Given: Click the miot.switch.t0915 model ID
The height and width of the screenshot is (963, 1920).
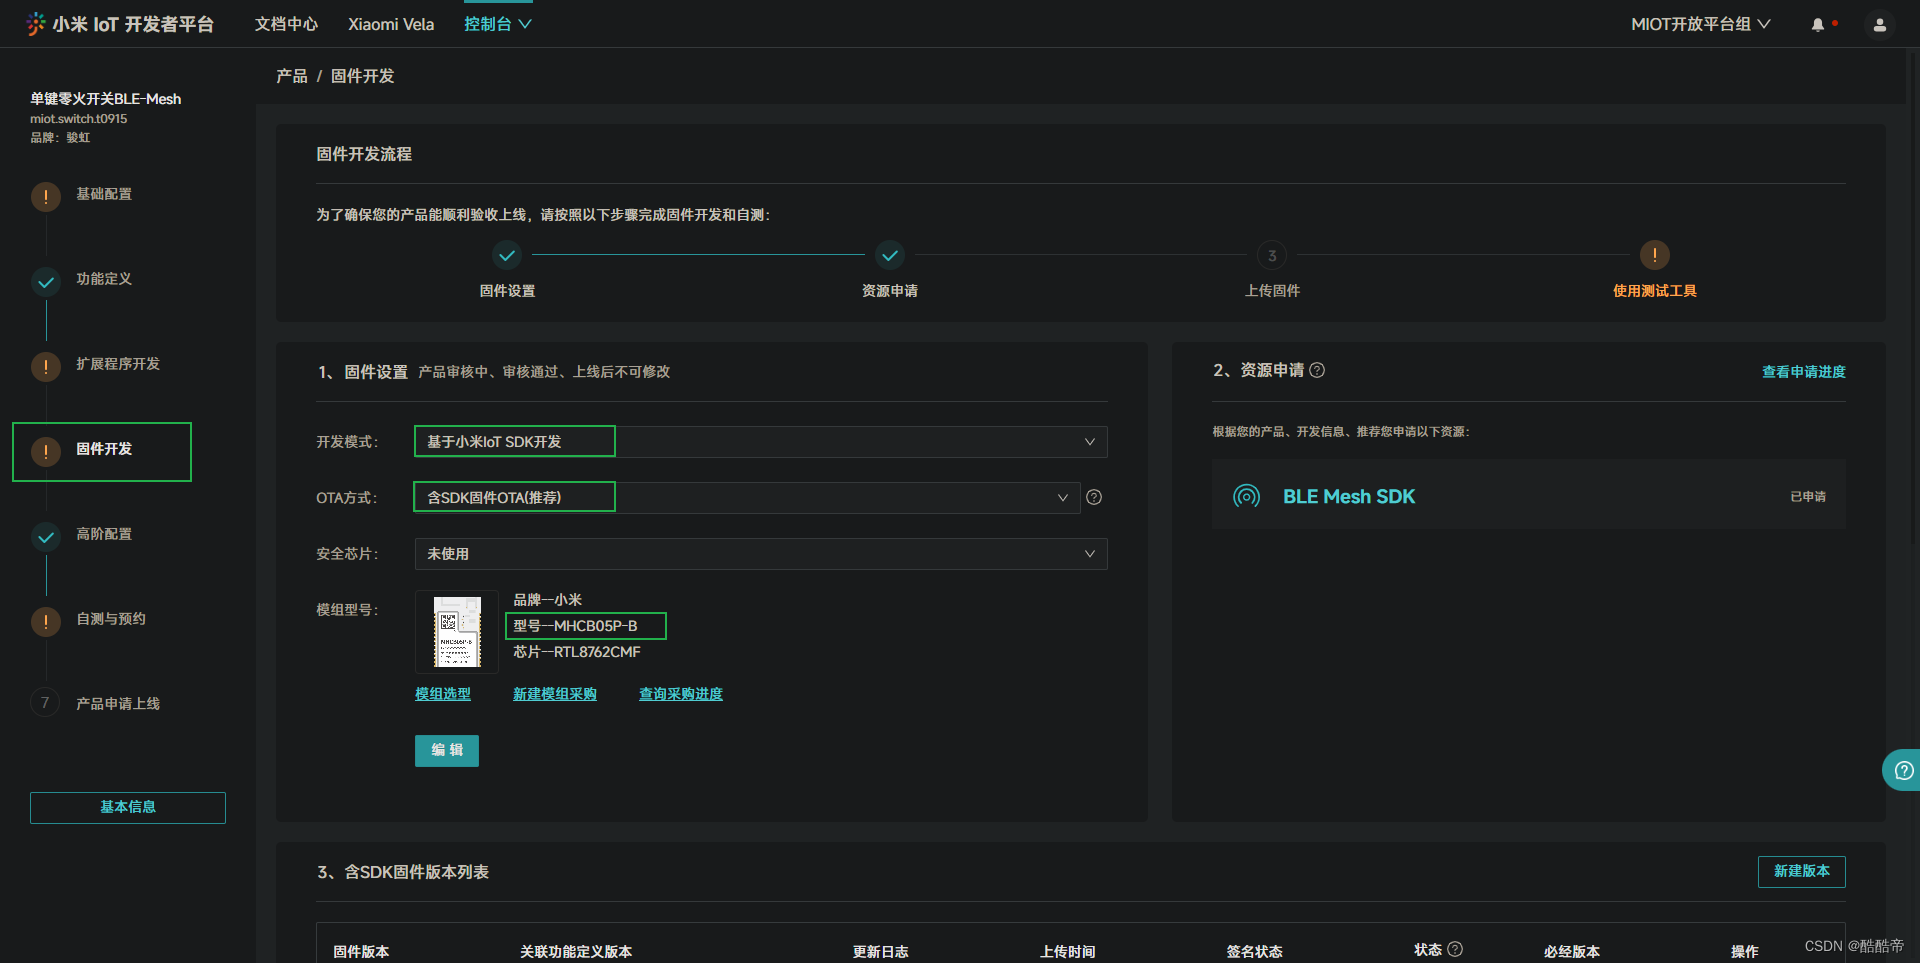Looking at the screenshot, I should tap(78, 119).
